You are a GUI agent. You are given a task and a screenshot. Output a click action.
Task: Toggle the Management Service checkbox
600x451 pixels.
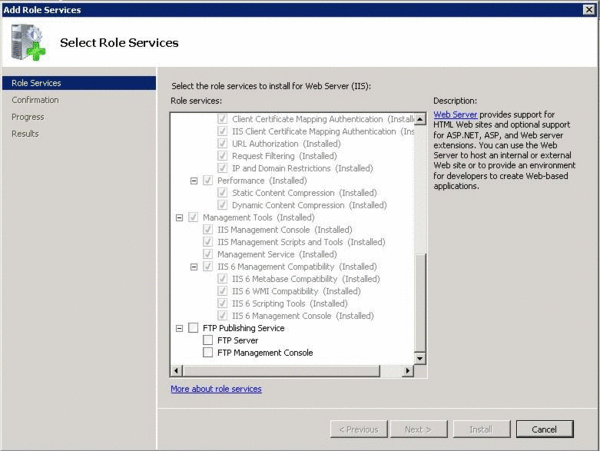coord(208,254)
